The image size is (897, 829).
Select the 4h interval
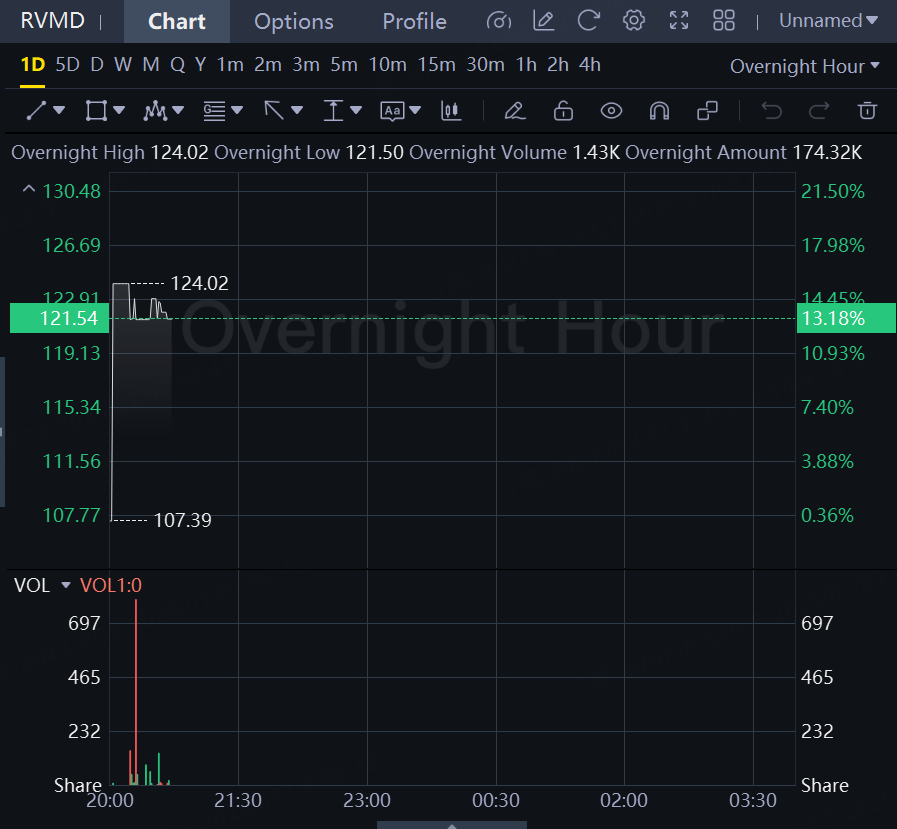(590, 65)
